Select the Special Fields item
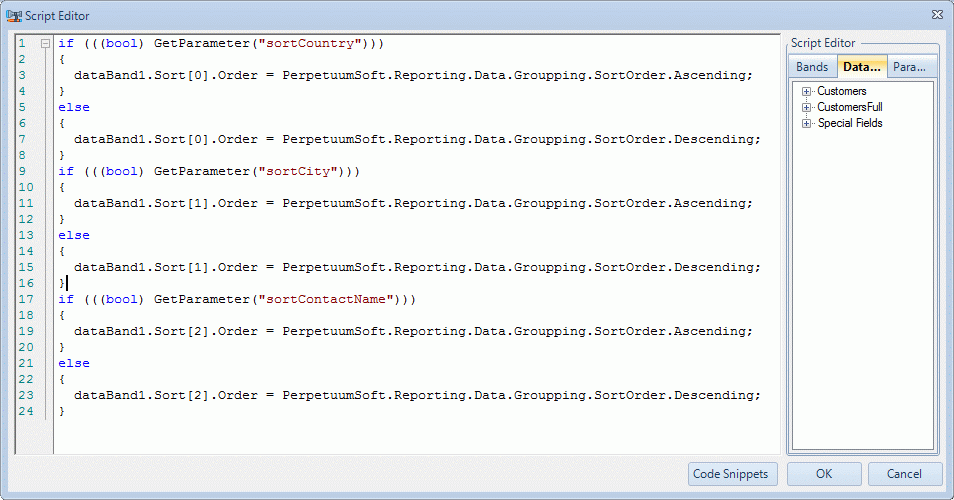 (850, 123)
